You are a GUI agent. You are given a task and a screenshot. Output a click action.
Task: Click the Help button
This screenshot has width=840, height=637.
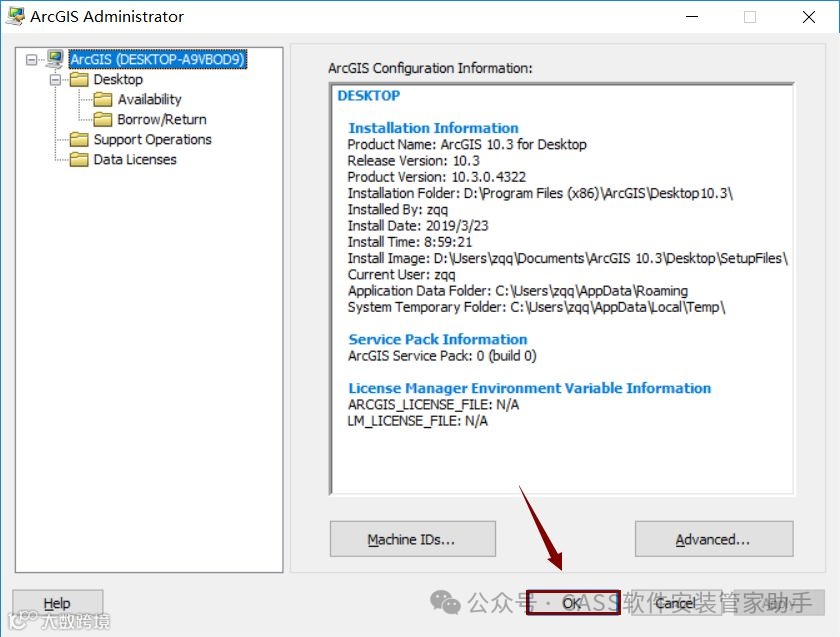click(x=57, y=603)
